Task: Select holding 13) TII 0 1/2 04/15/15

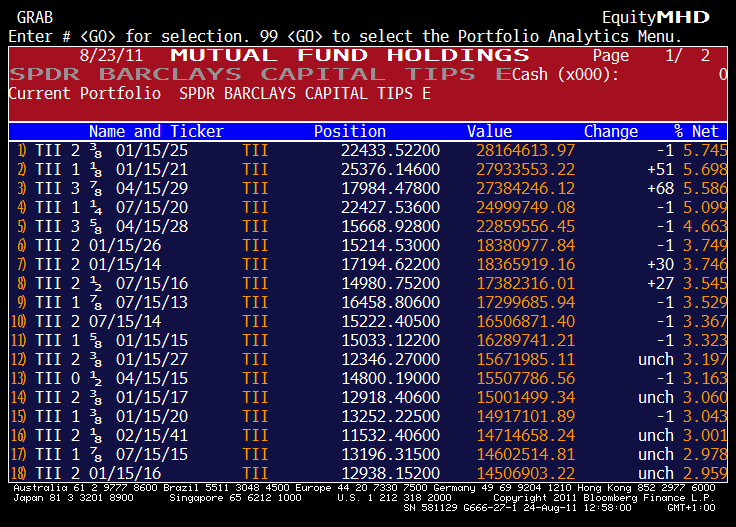Action: pos(368,379)
